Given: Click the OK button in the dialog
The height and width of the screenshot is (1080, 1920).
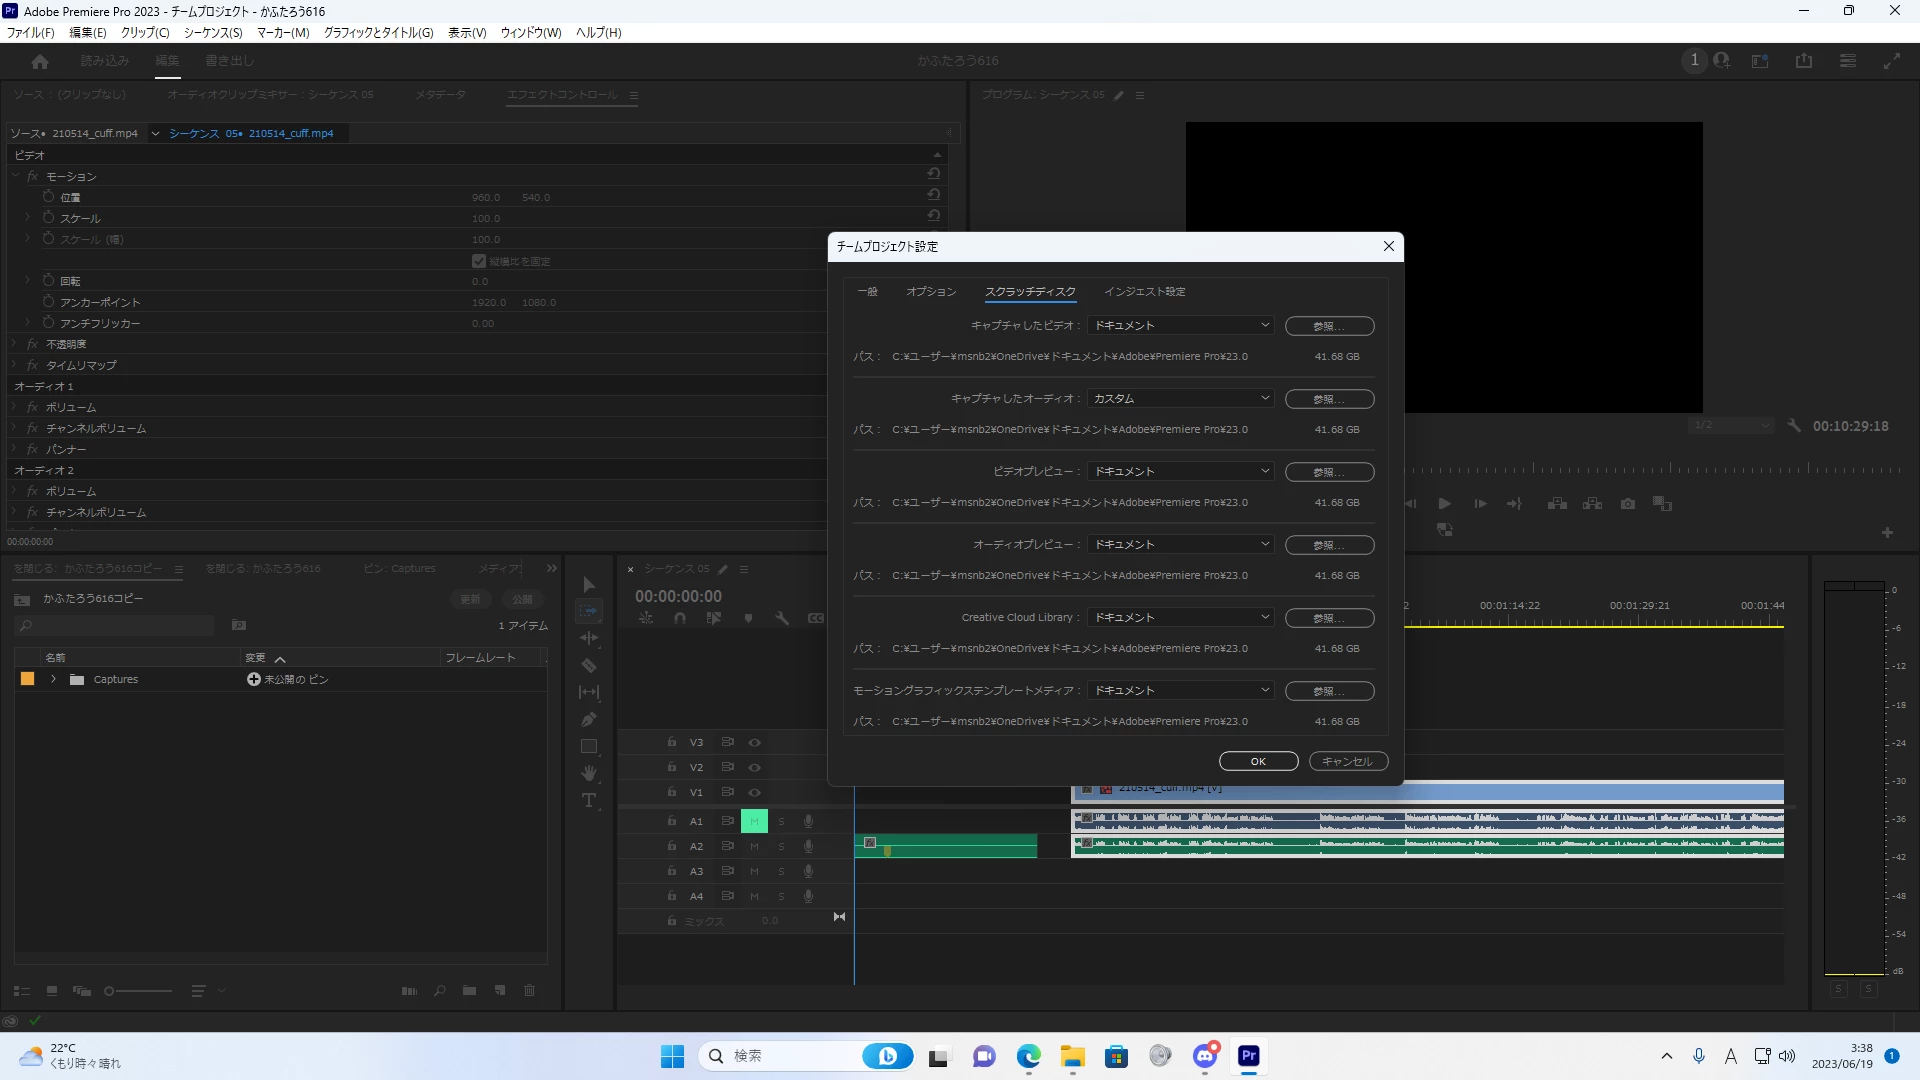Looking at the screenshot, I should click(x=1258, y=762).
